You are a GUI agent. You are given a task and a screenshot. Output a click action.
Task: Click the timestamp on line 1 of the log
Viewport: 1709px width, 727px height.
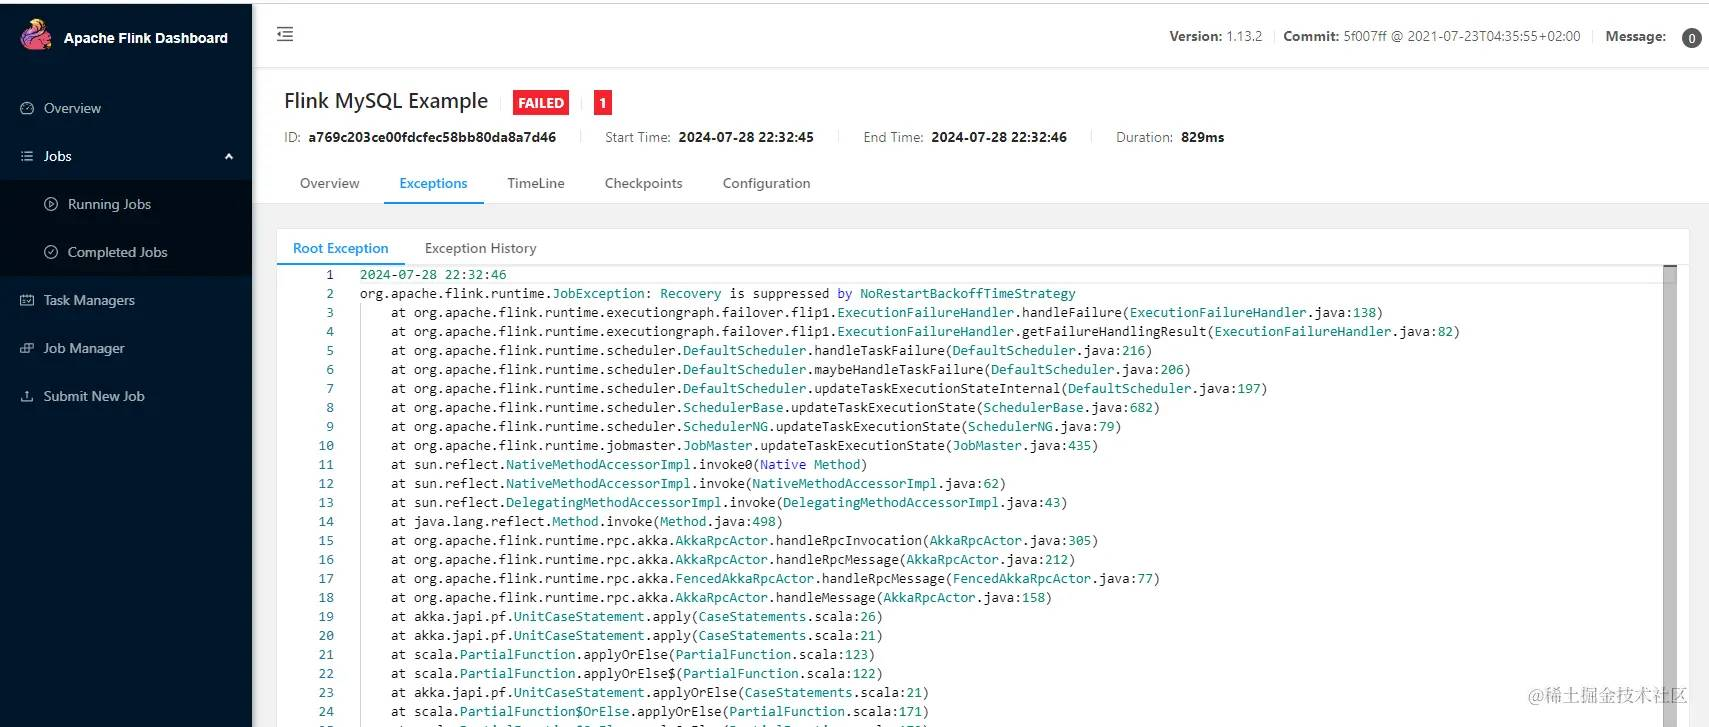tap(433, 274)
